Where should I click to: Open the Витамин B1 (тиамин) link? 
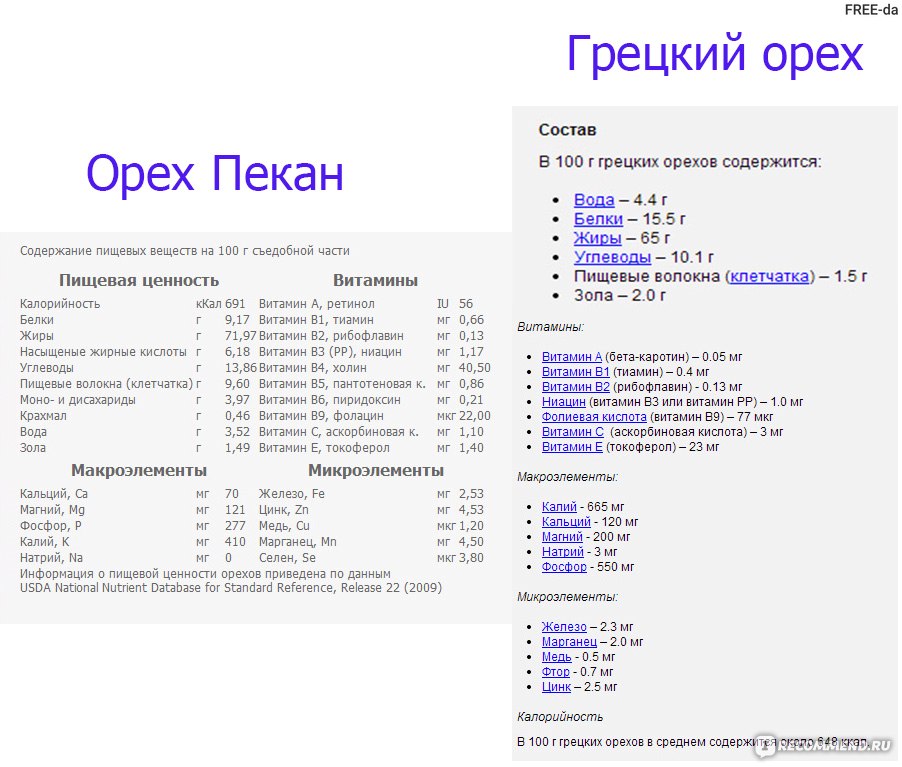574,371
